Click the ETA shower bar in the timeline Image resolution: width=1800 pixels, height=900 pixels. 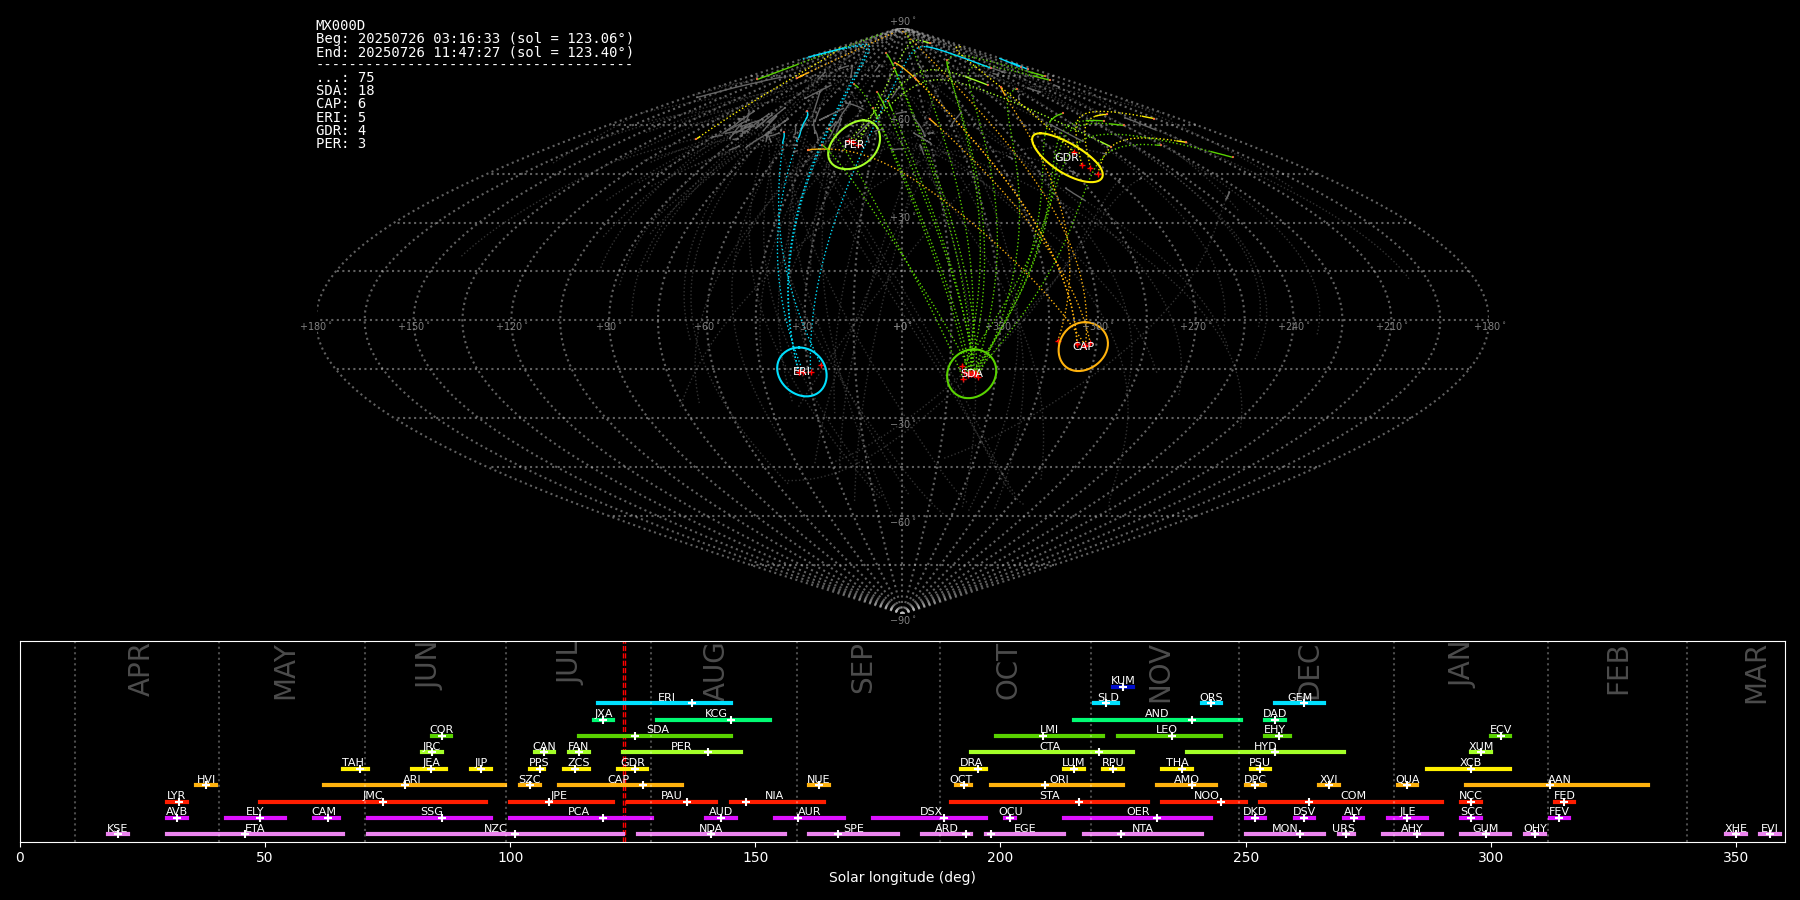tap(255, 834)
